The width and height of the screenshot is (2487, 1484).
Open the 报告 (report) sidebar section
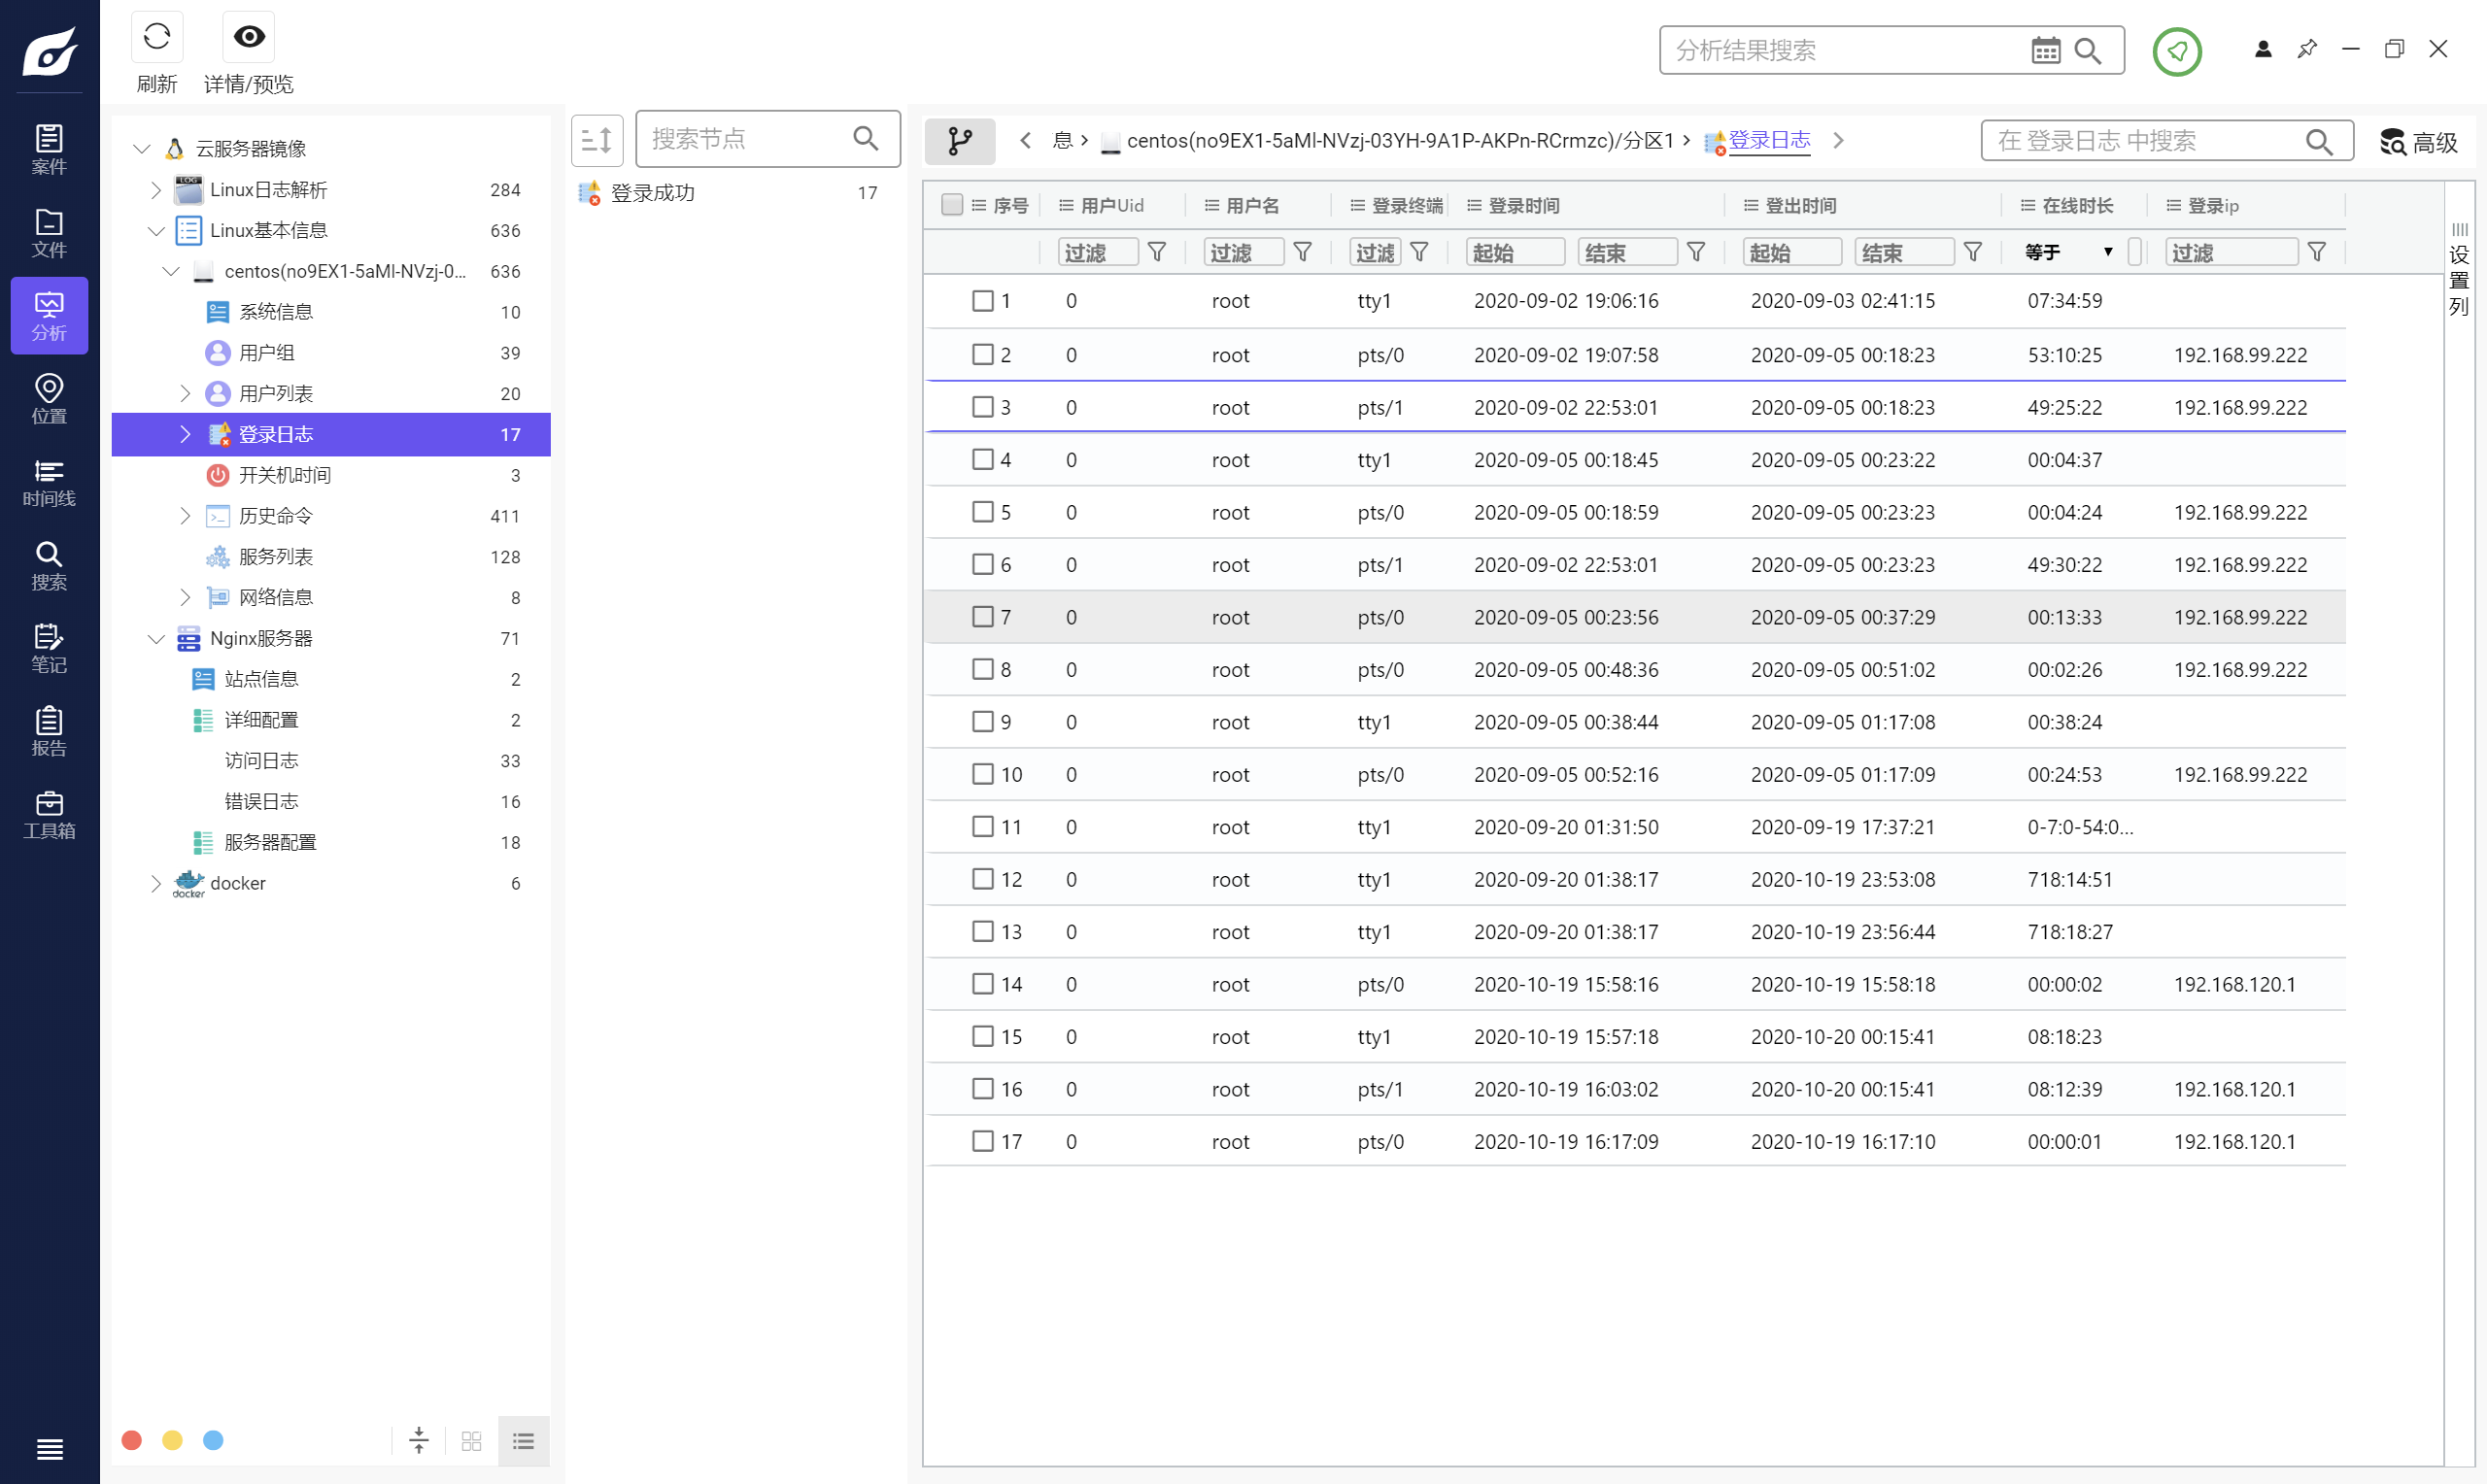click(49, 731)
